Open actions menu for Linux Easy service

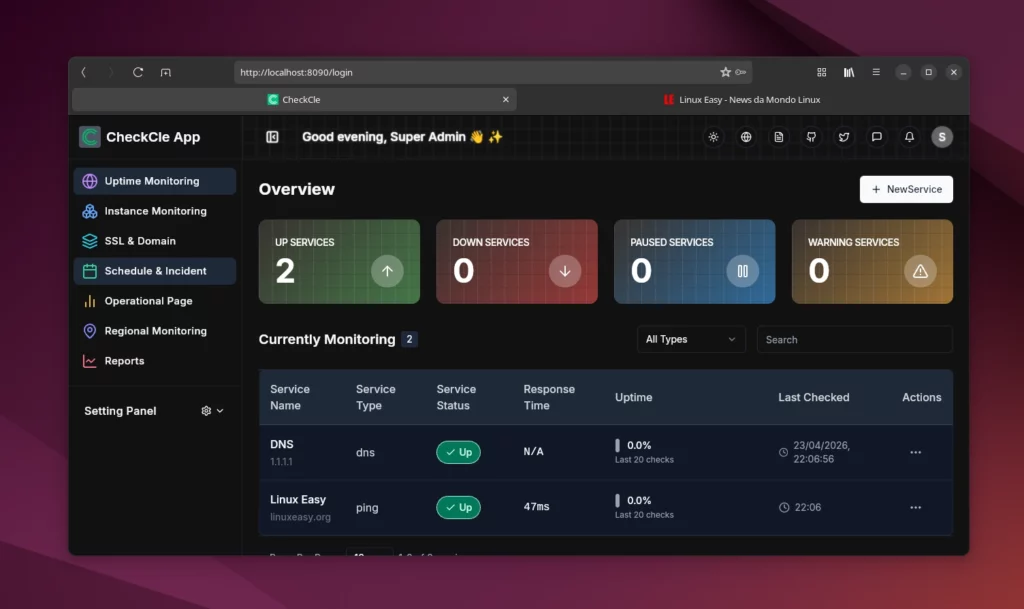tap(915, 507)
